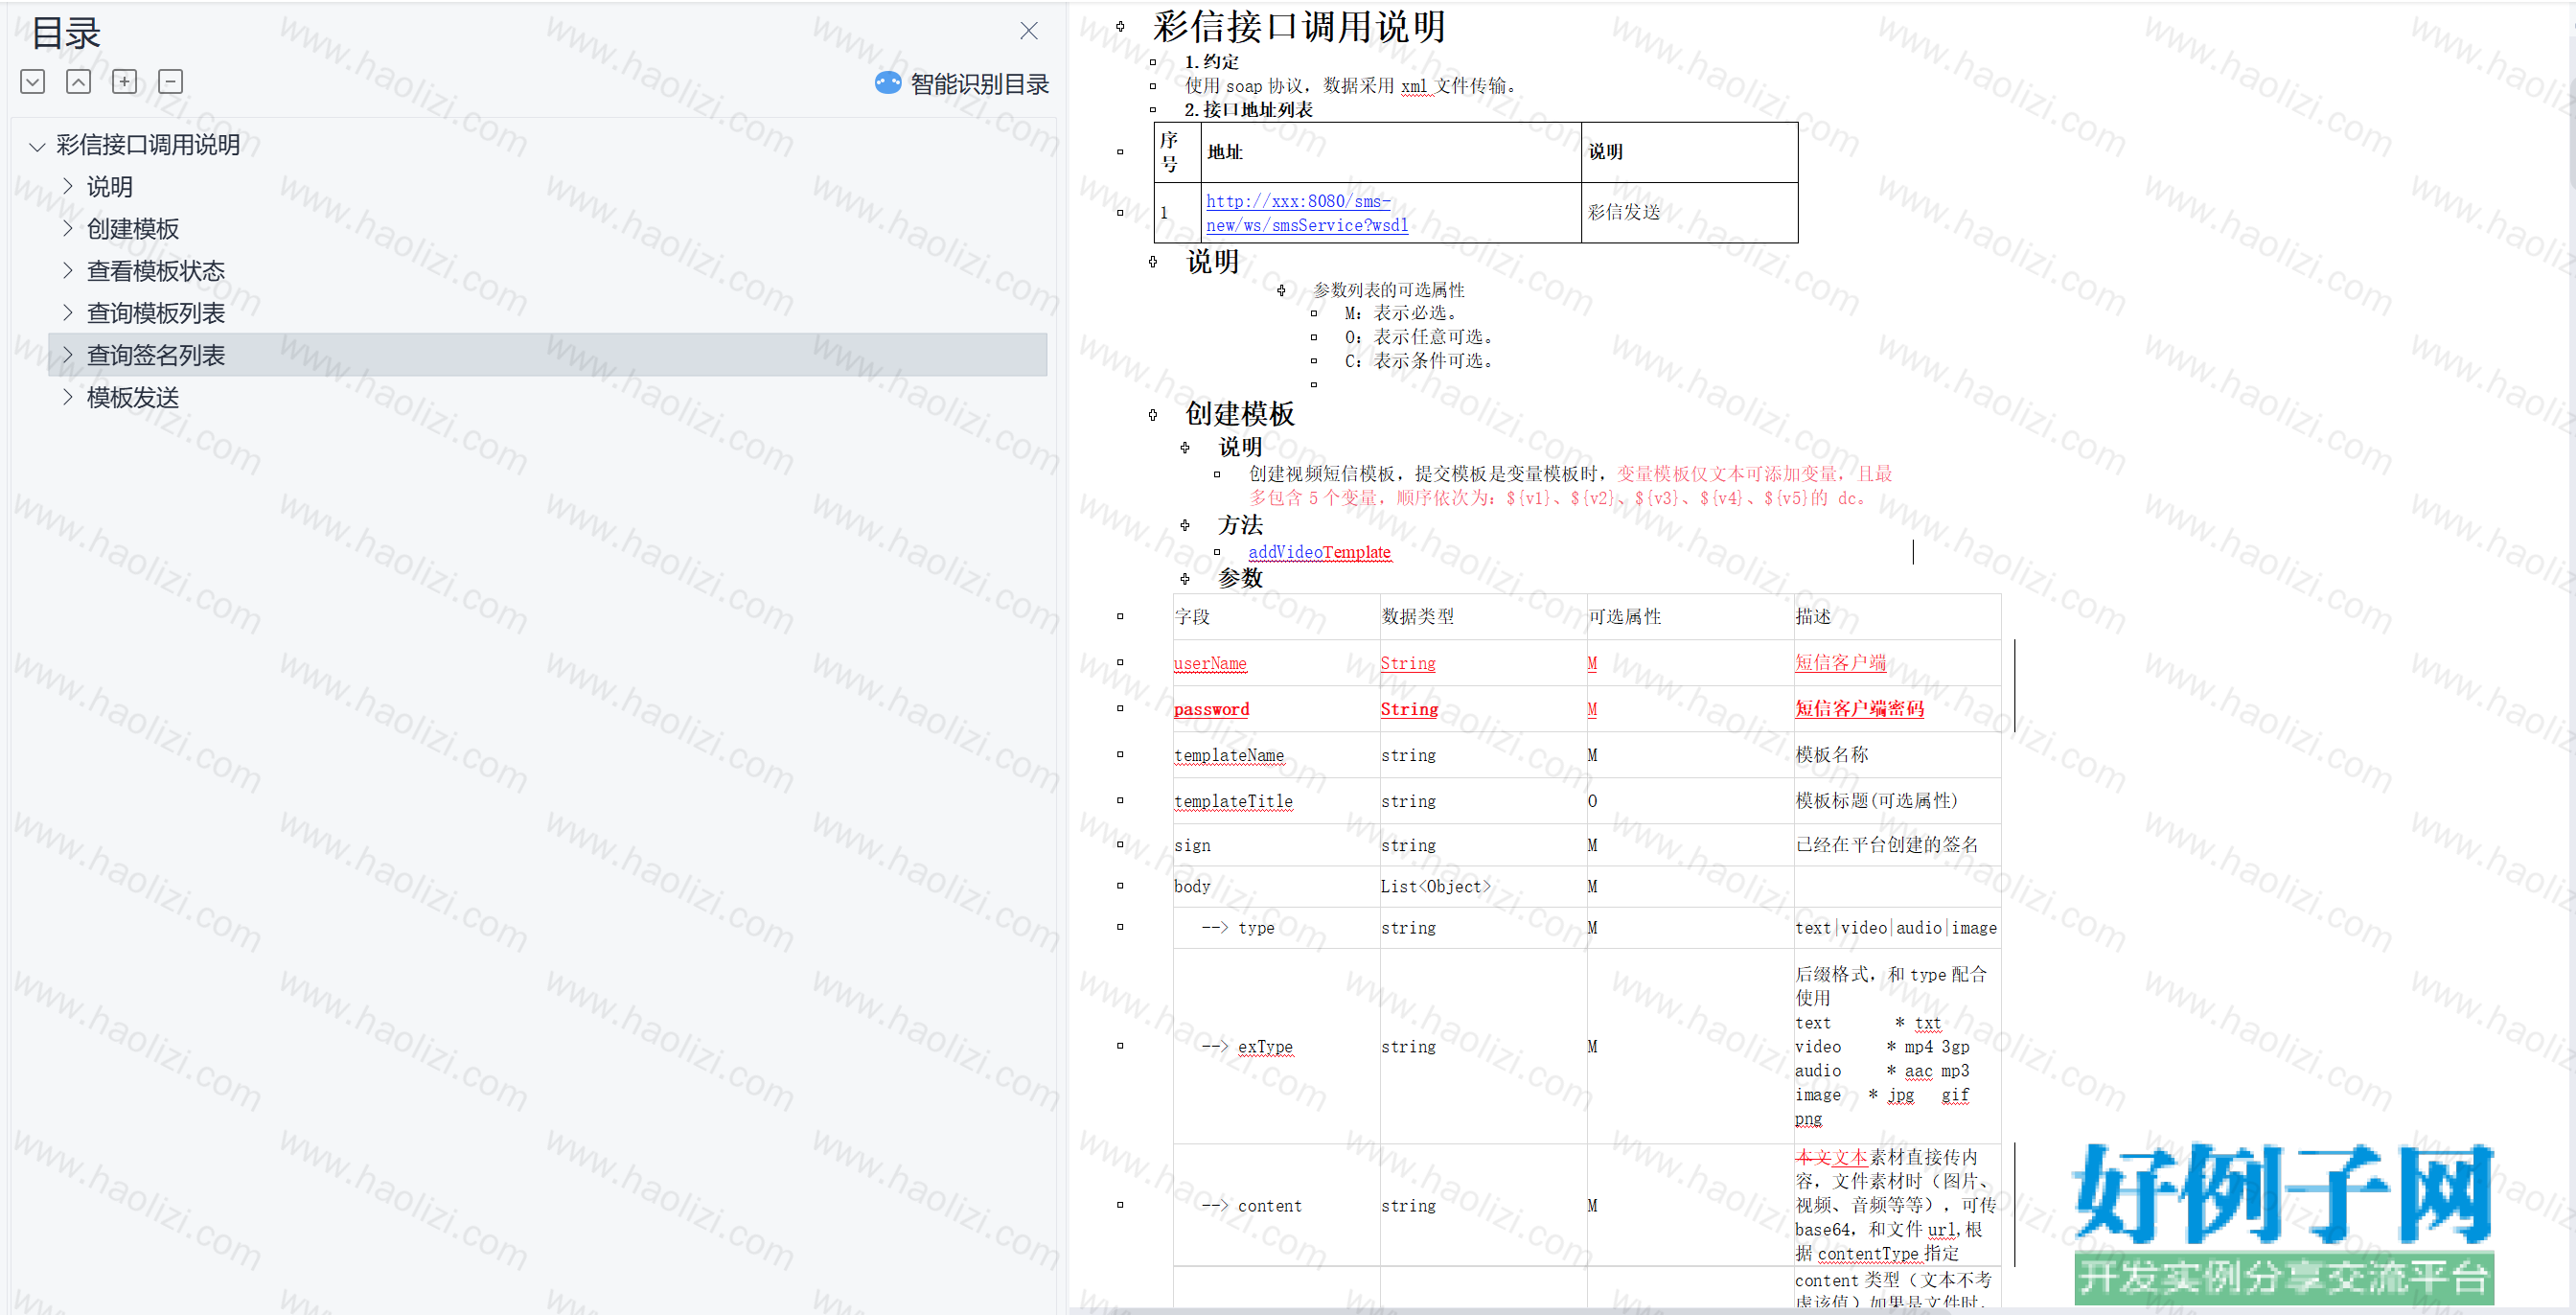Click the down-arrow box icon in 目录 toolbar
2576x1315 pixels.
pyautogui.click(x=32, y=82)
